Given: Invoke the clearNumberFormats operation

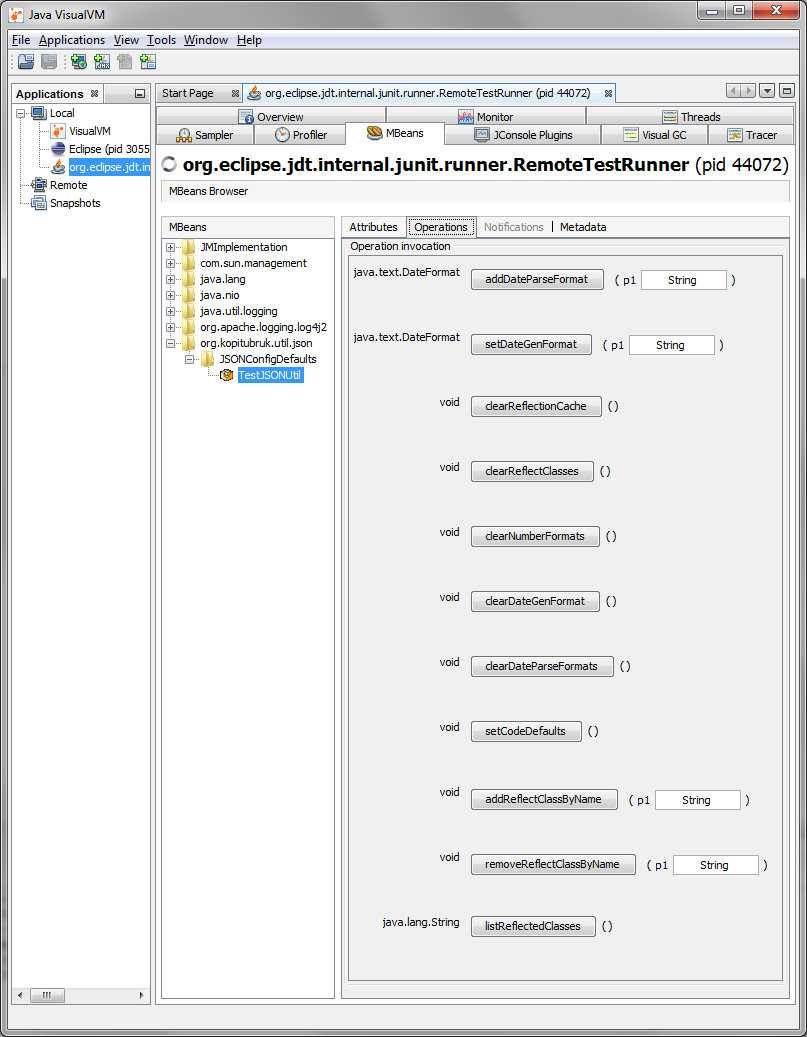Looking at the screenshot, I should tap(535, 536).
